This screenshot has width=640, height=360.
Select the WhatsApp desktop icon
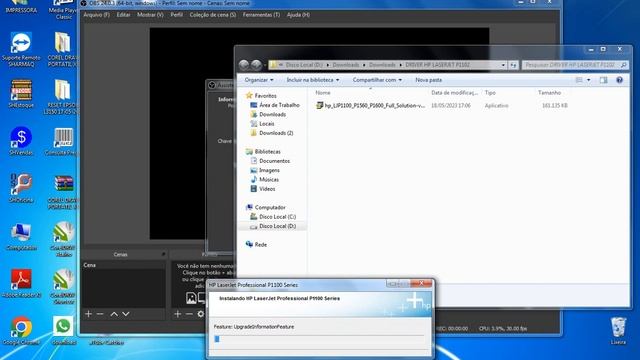63,331
